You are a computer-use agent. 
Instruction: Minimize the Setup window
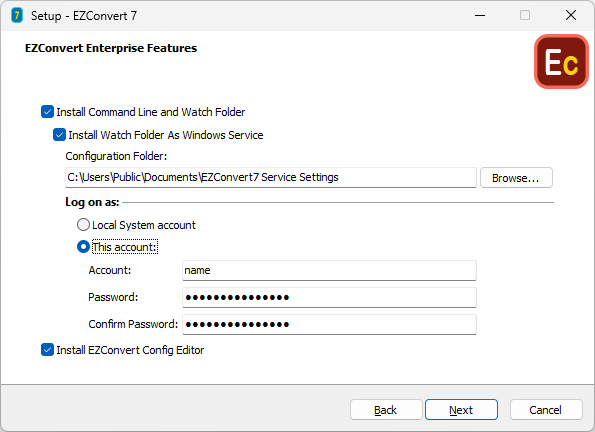coord(480,16)
